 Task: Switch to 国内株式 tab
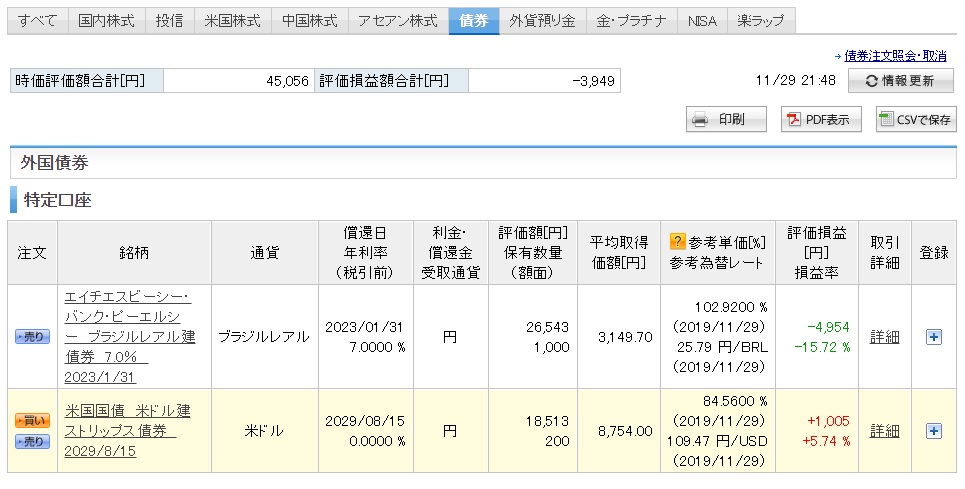pyautogui.click(x=106, y=21)
